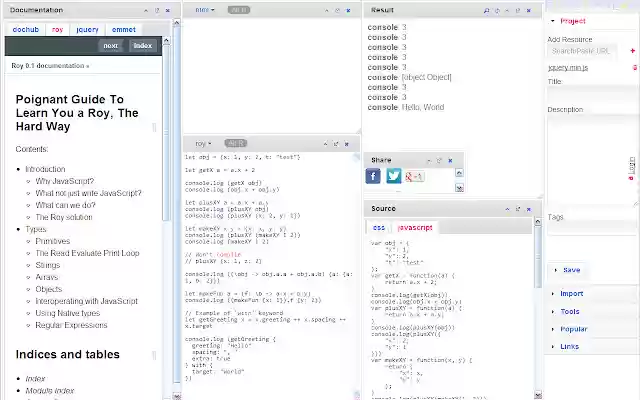Click the Tags input field
Image resolution: width=640 pixels, height=400 pixels.
[591, 229]
